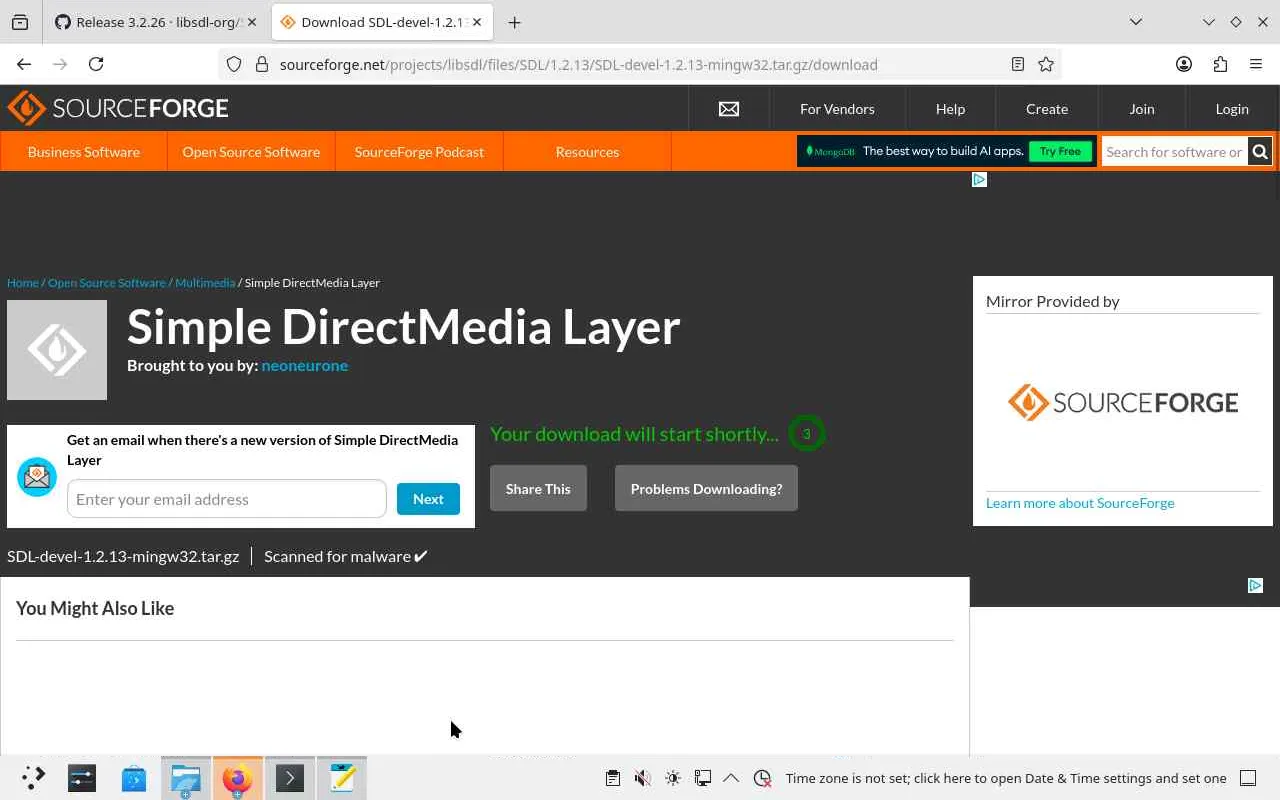Focus the email address input field
Image resolution: width=1280 pixels, height=800 pixels.
pos(227,499)
